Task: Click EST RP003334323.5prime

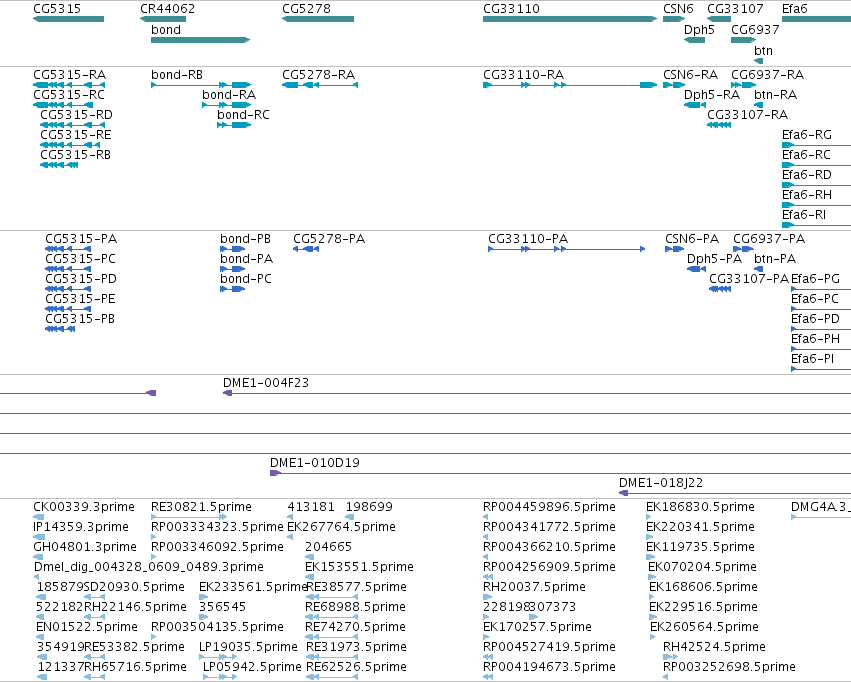Action: tap(217, 527)
